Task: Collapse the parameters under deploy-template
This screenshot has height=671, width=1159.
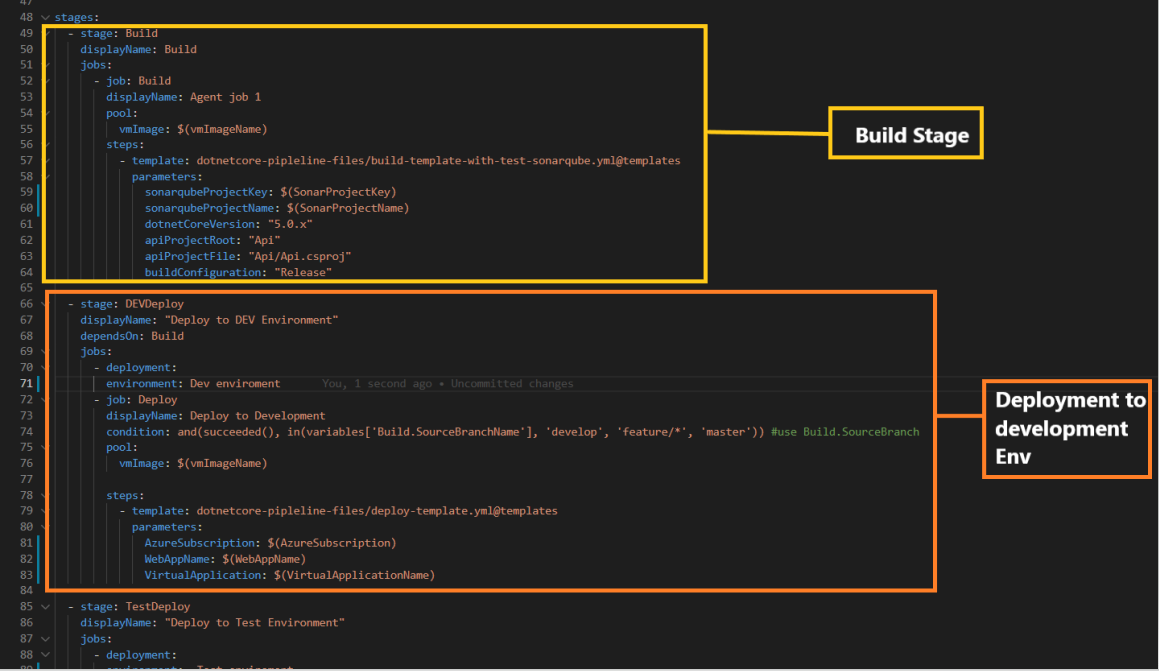Action: 44,527
